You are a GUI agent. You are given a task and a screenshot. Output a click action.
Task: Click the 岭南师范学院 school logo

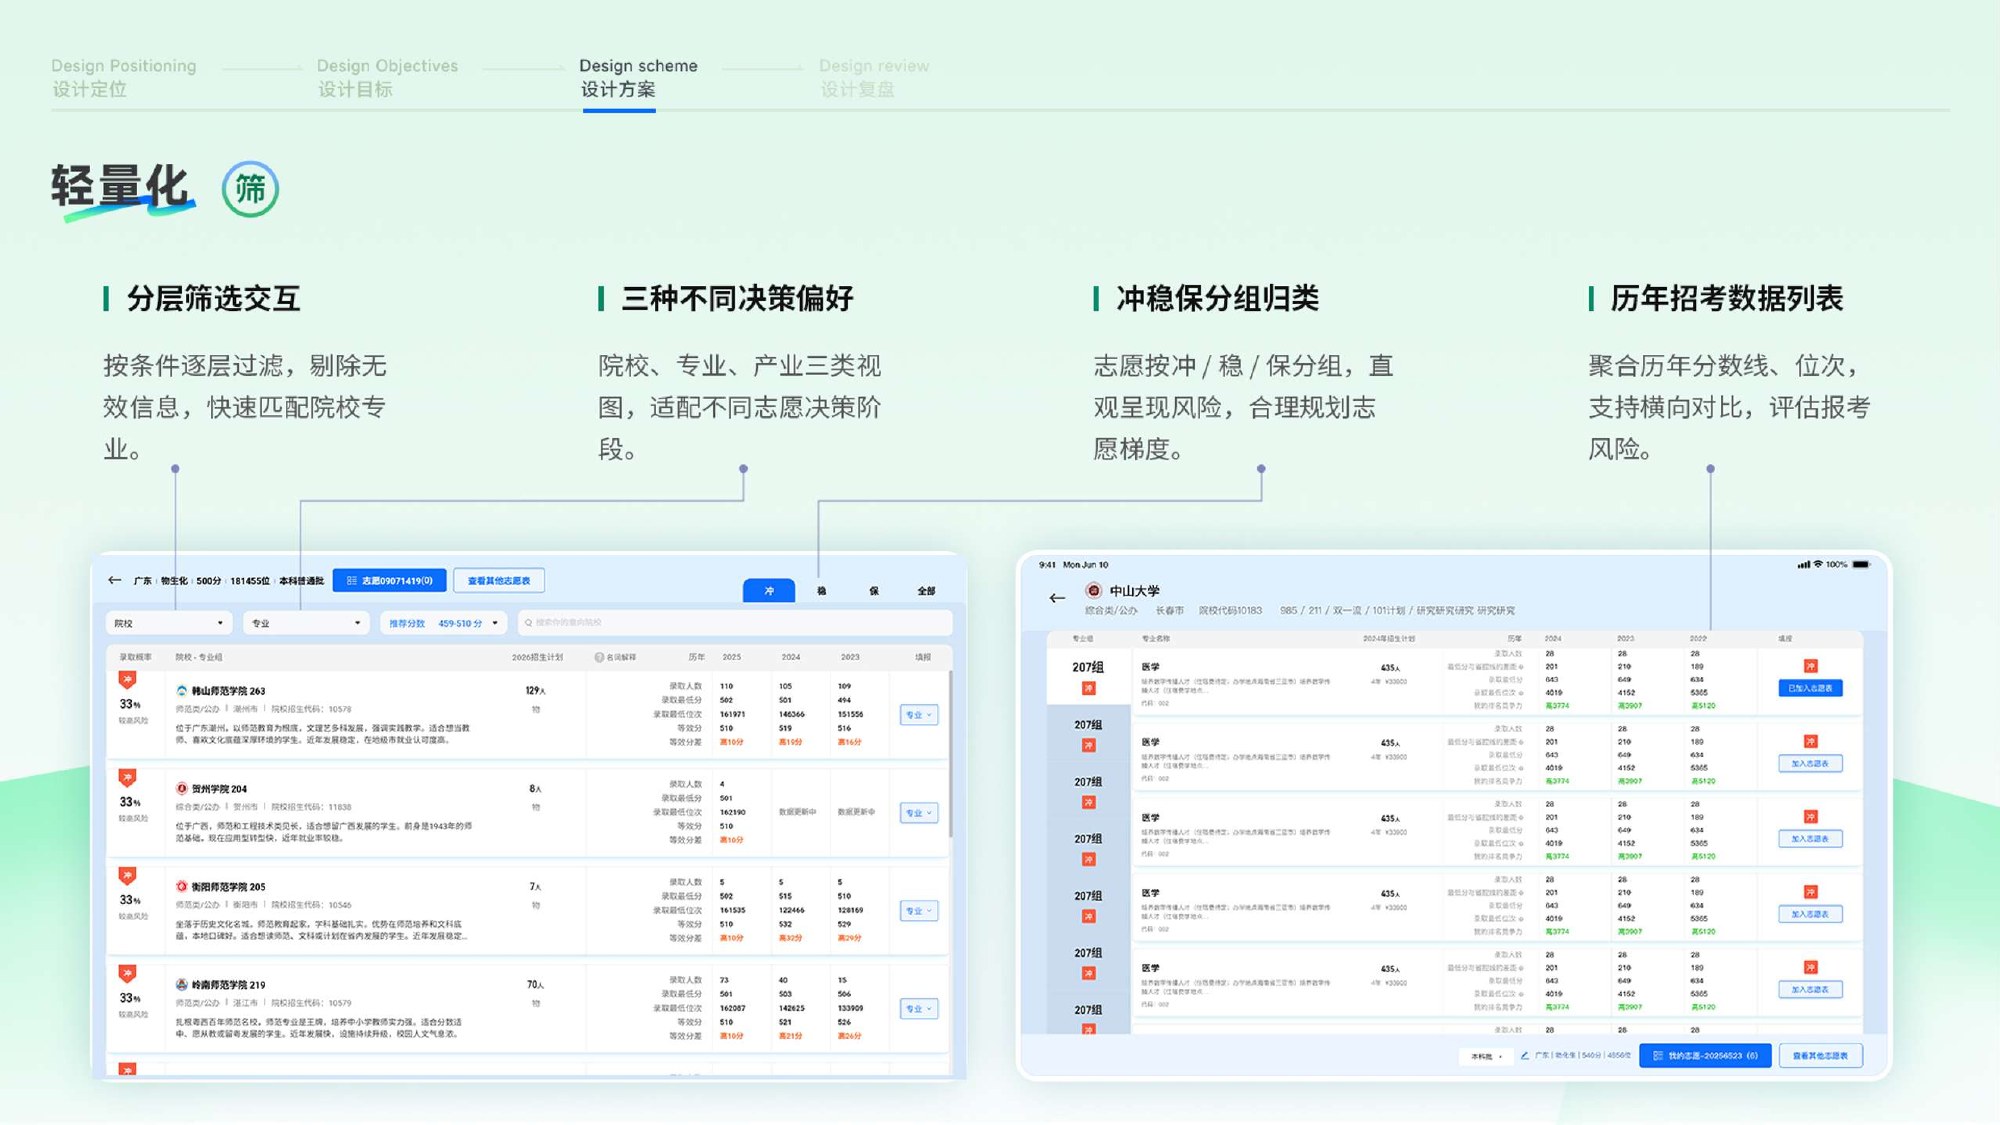pos(182,984)
